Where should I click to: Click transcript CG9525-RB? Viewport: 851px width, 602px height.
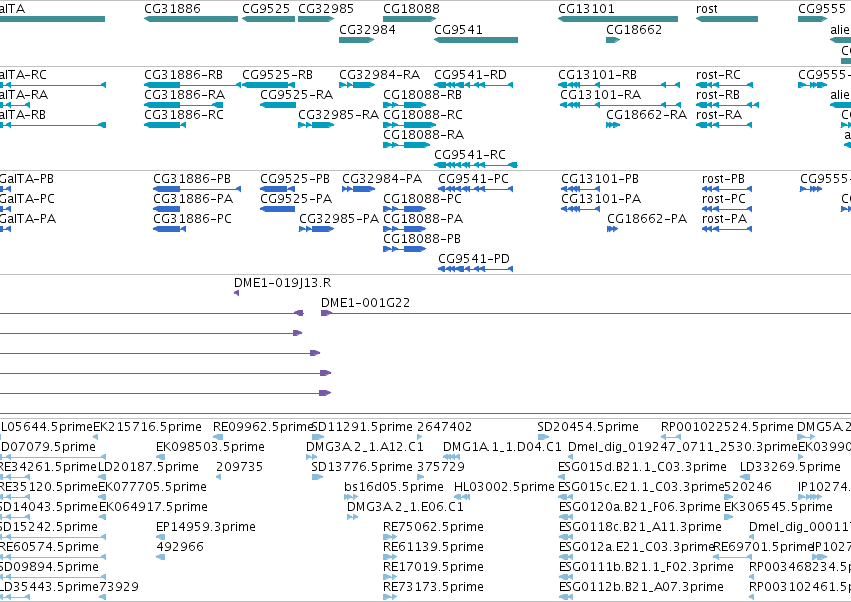[x=269, y=85]
